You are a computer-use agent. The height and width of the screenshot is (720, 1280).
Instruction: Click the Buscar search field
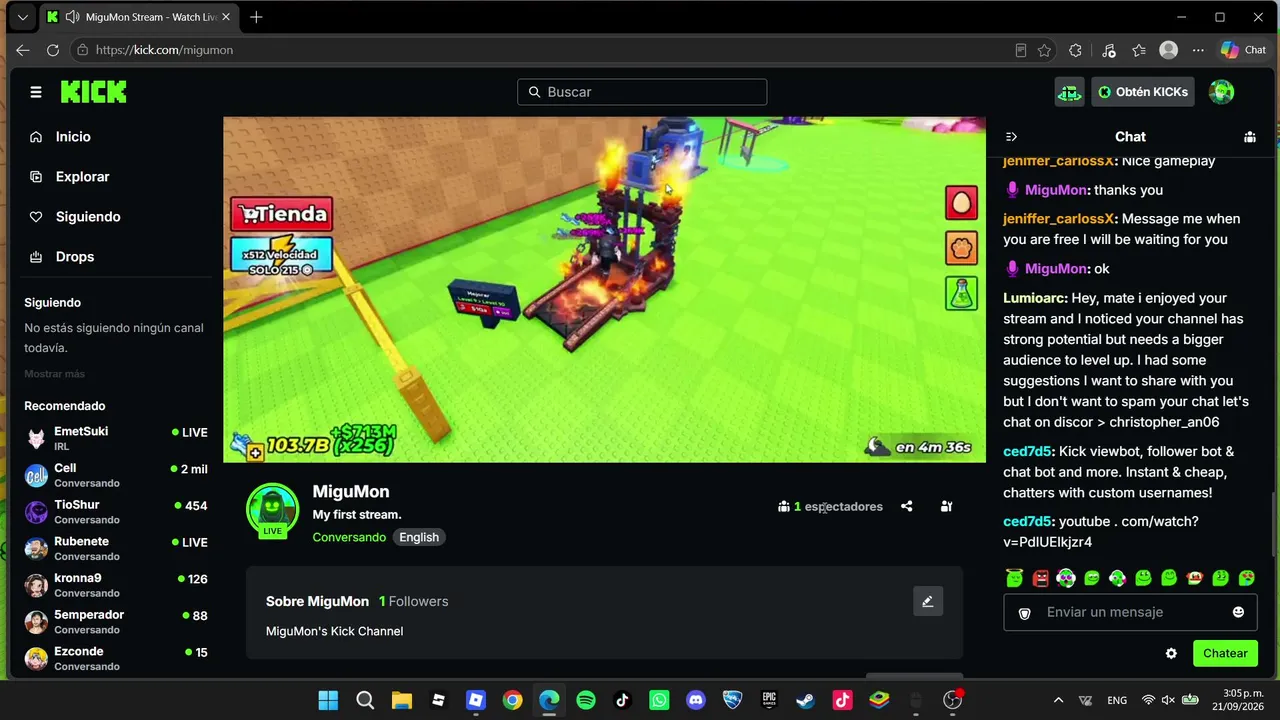click(x=642, y=92)
